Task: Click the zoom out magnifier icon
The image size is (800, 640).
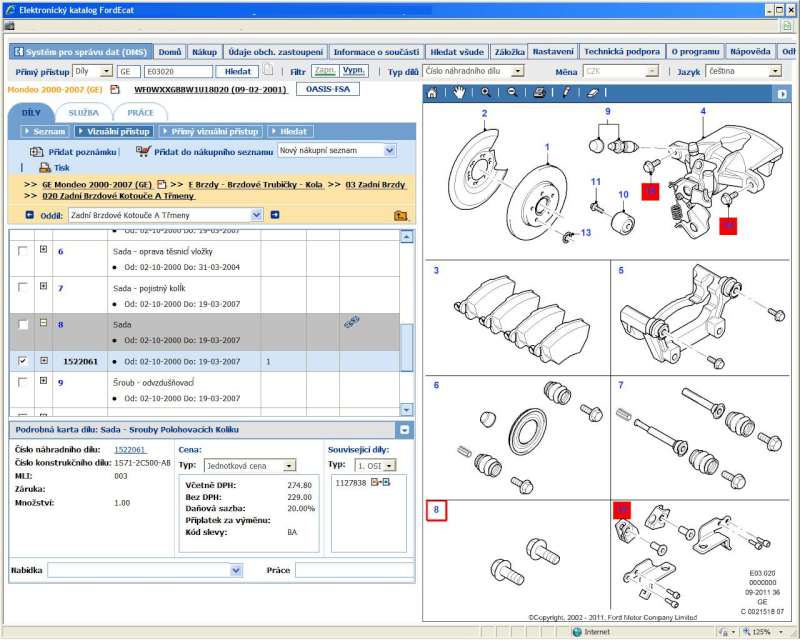Action: 512,93
